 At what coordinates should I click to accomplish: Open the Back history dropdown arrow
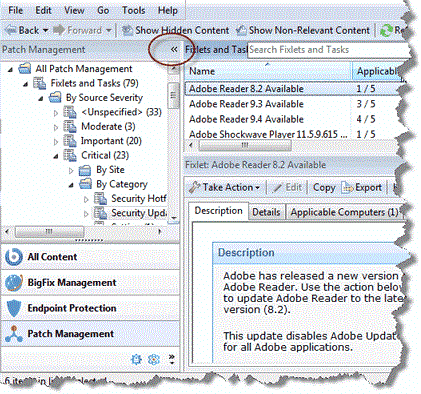[x=46, y=30]
